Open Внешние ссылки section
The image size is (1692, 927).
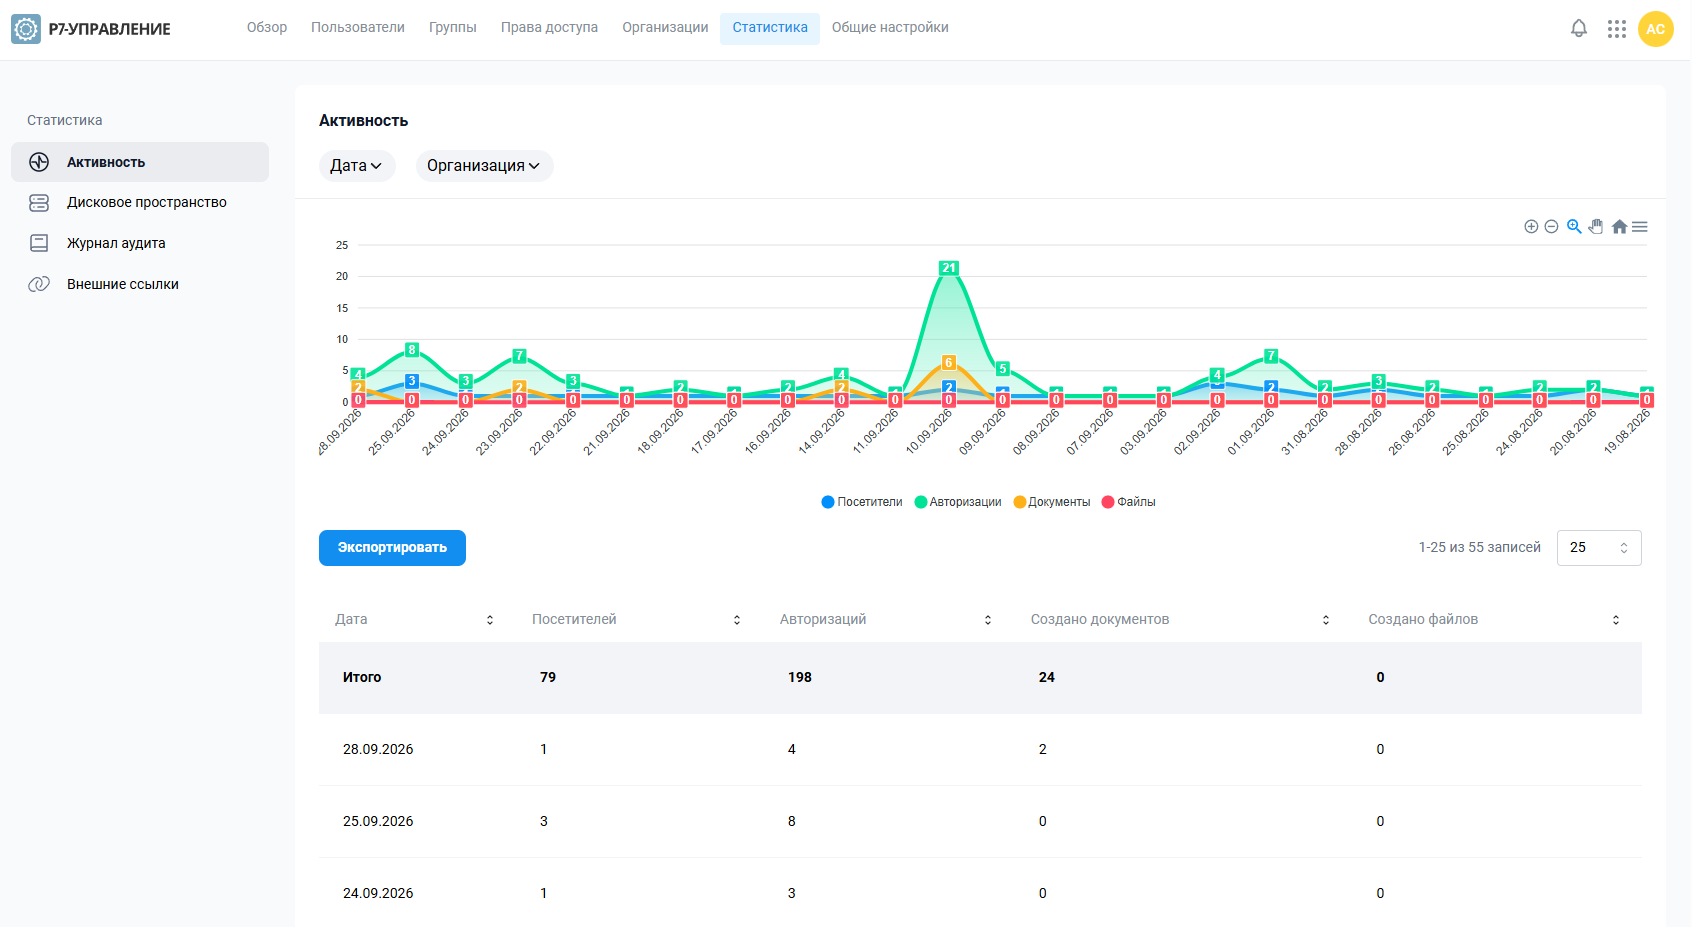pos(140,284)
